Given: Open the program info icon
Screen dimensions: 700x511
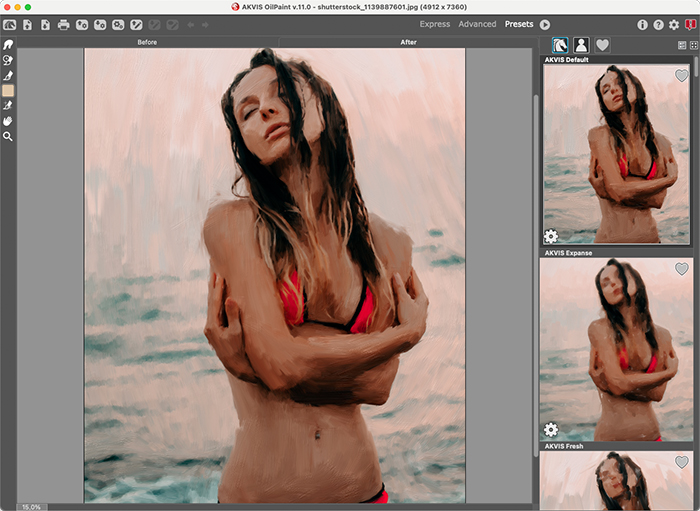Looking at the screenshot, I should [642, 25].
